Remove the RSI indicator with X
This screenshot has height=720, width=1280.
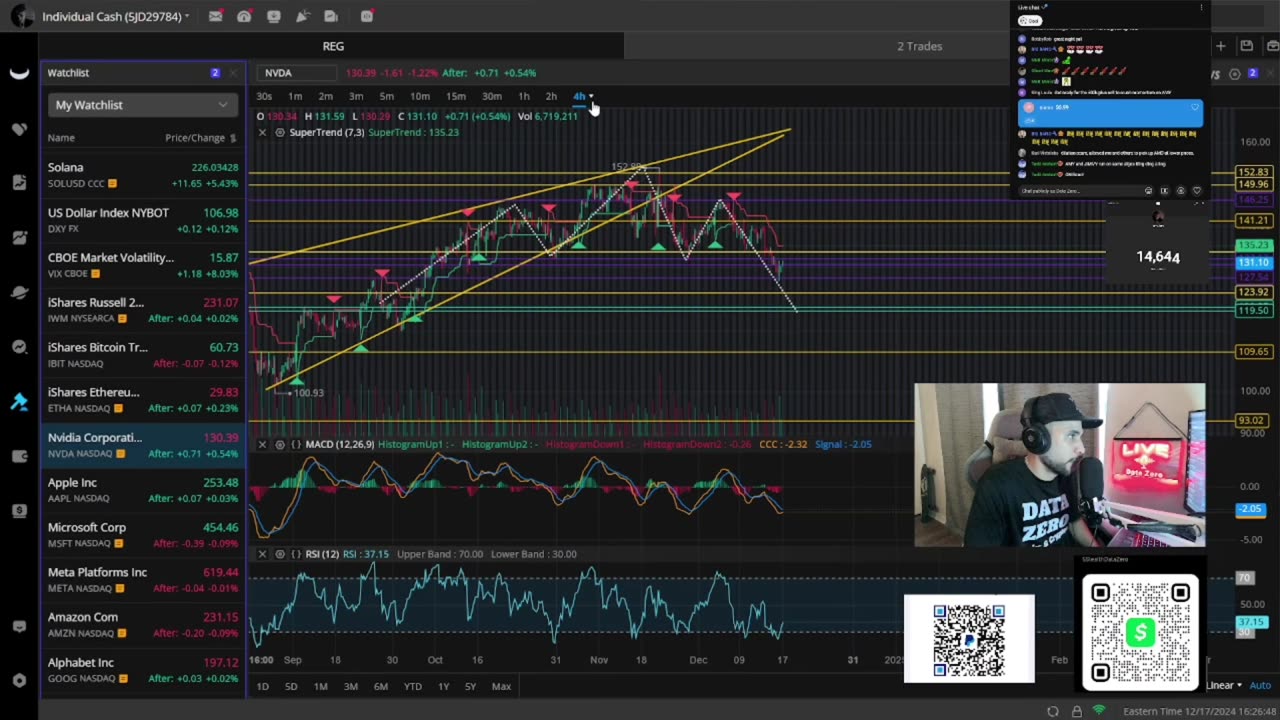click(x=262, y=554)
